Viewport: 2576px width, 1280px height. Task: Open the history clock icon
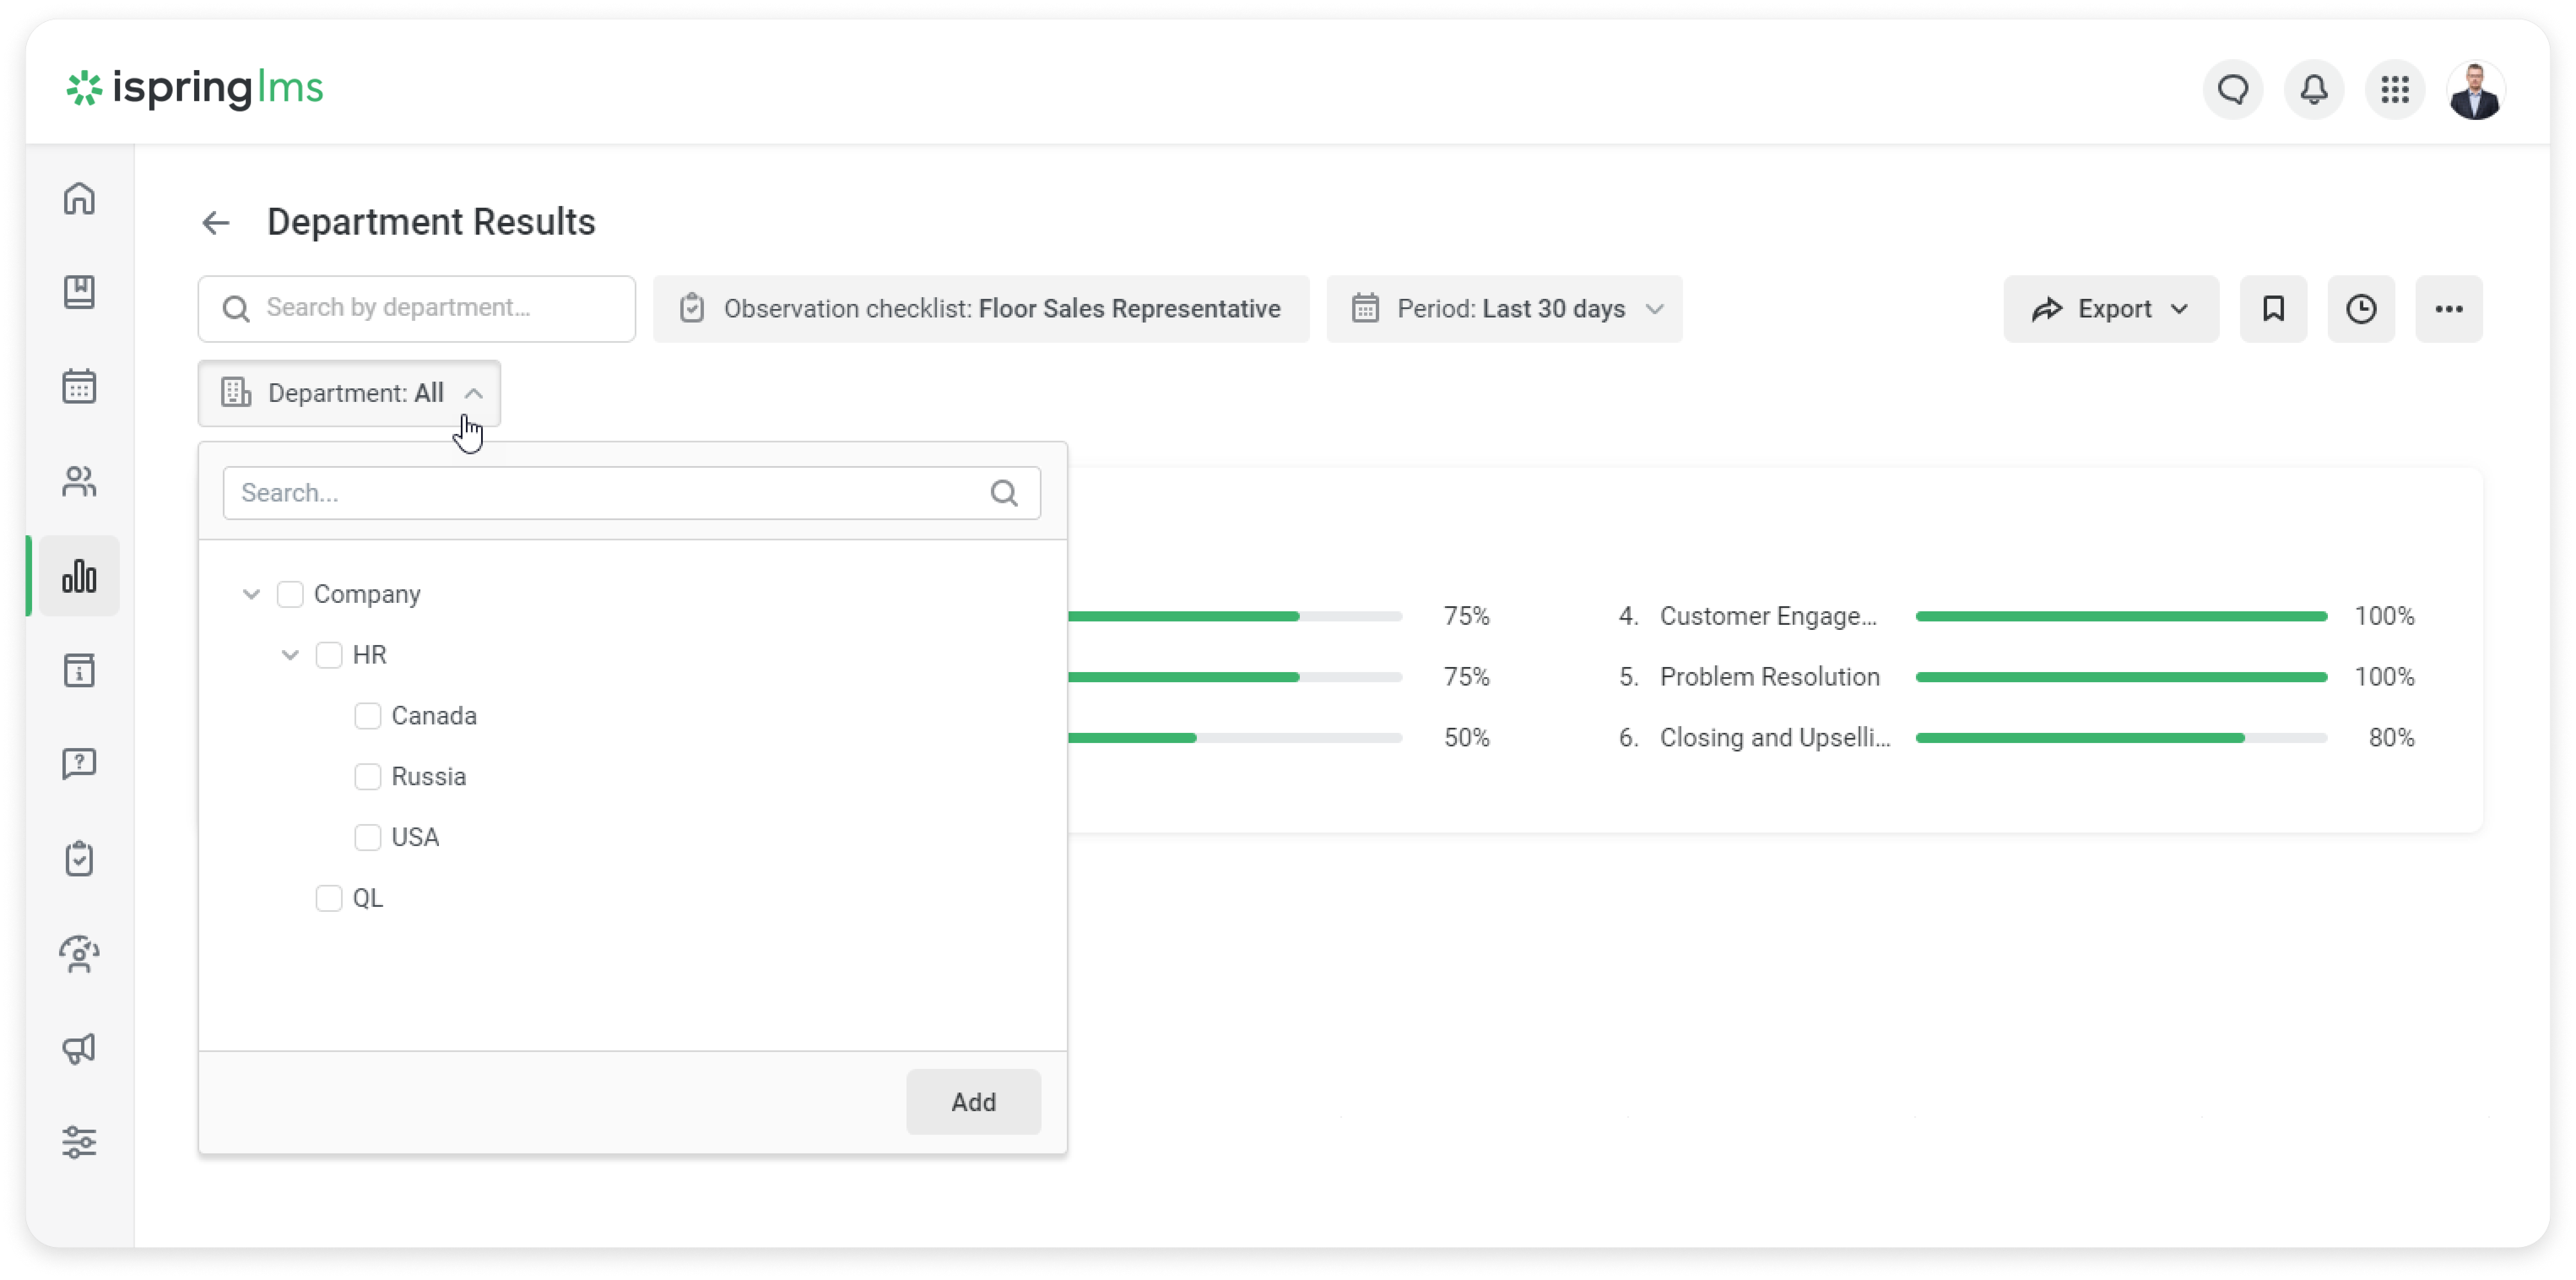pyautogui.click(x=2361, y=309)
